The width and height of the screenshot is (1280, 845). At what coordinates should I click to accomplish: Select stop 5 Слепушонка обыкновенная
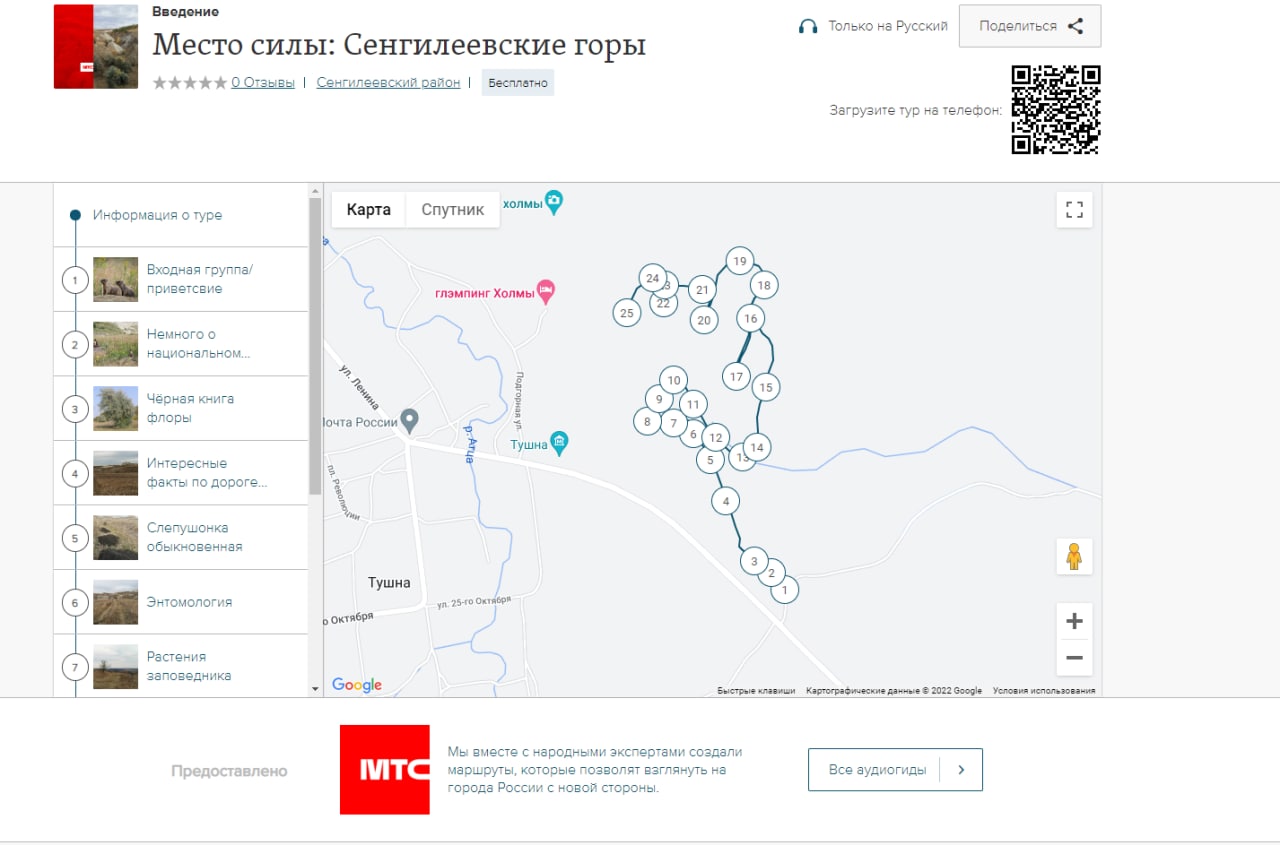pyautogui.click(x=194, y=537)
